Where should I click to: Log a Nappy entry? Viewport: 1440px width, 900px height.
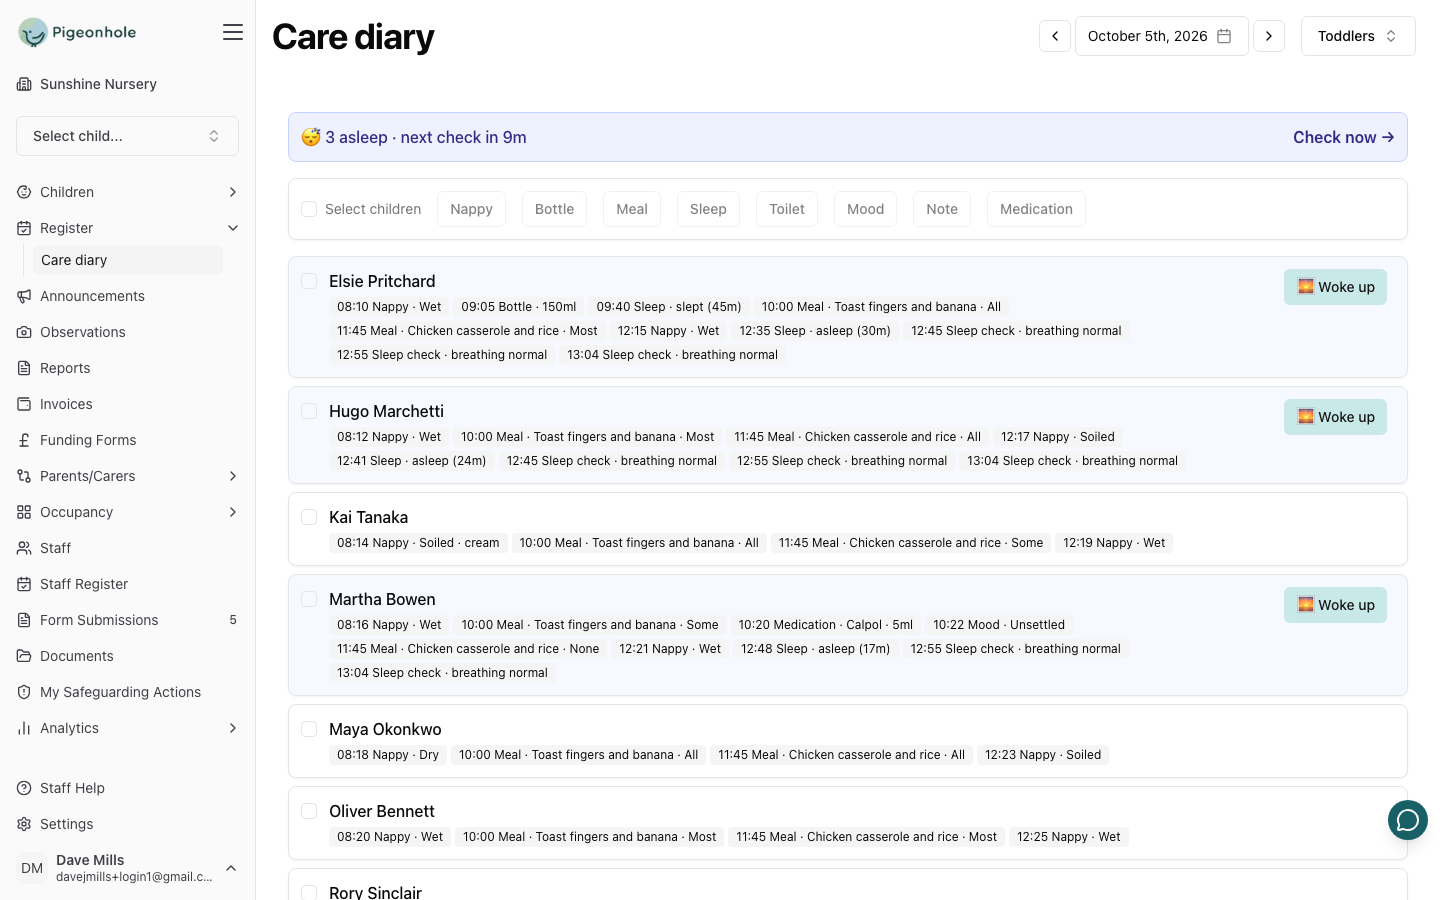(x=471, y=209)
